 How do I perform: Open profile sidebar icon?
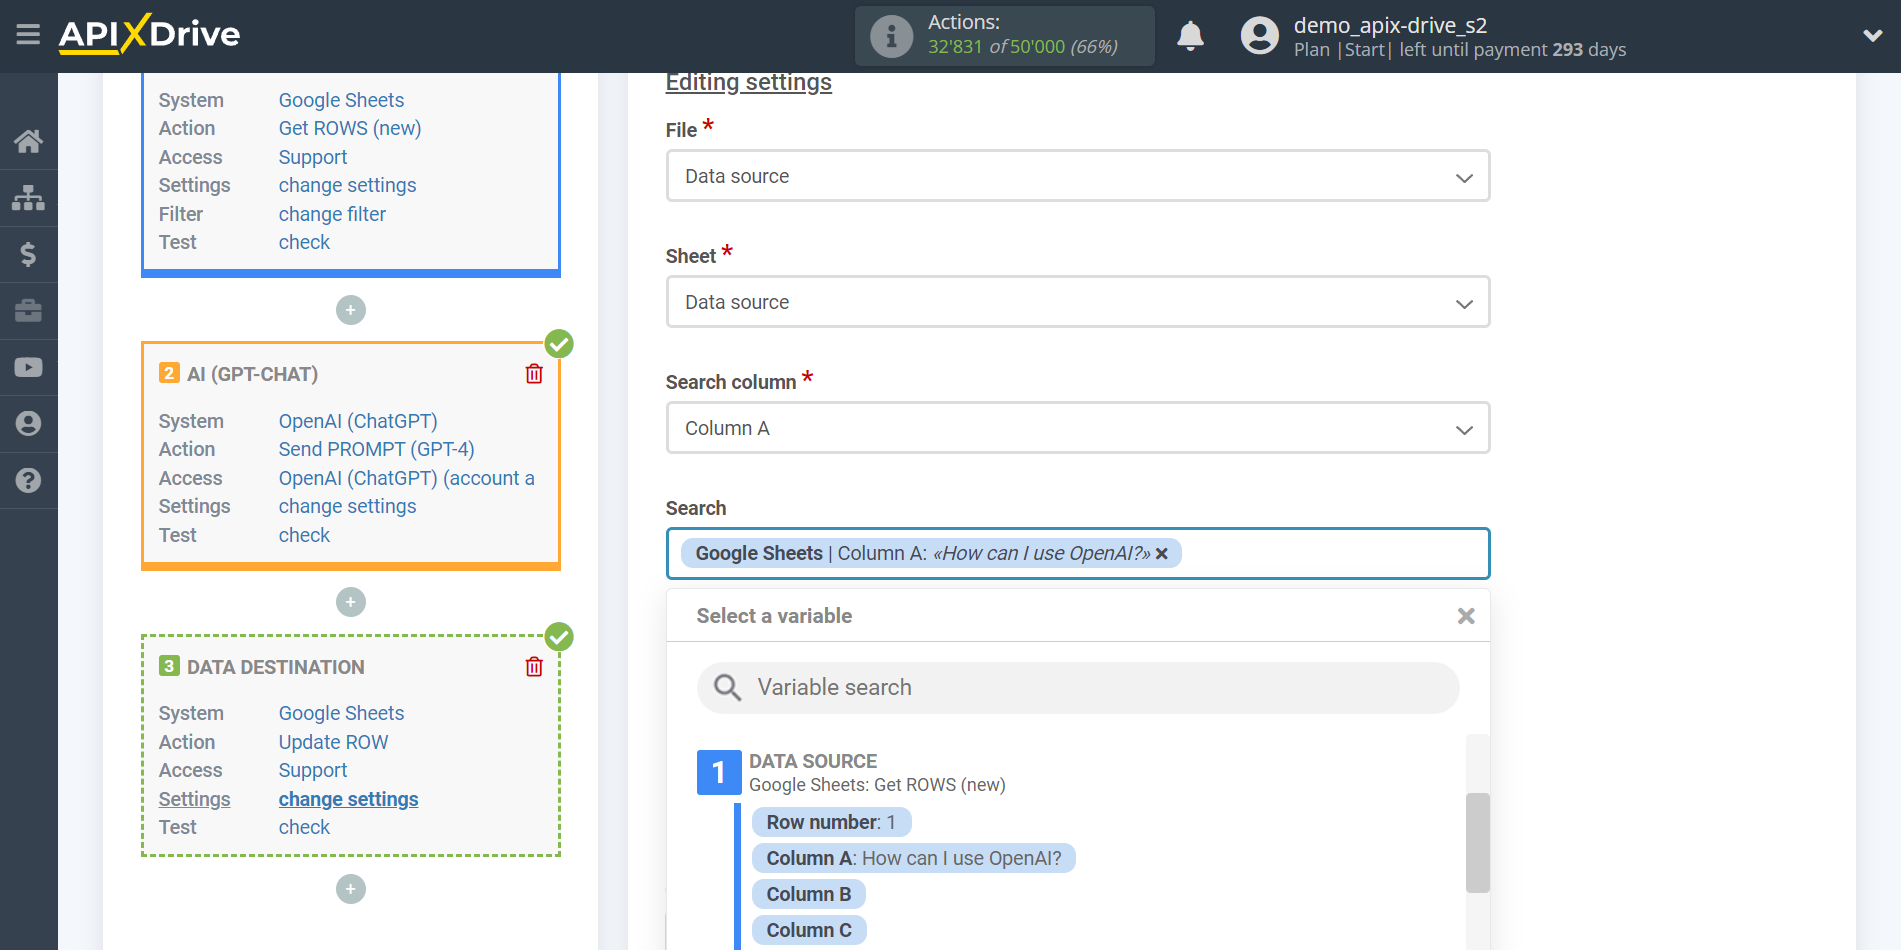click(28, 424)
